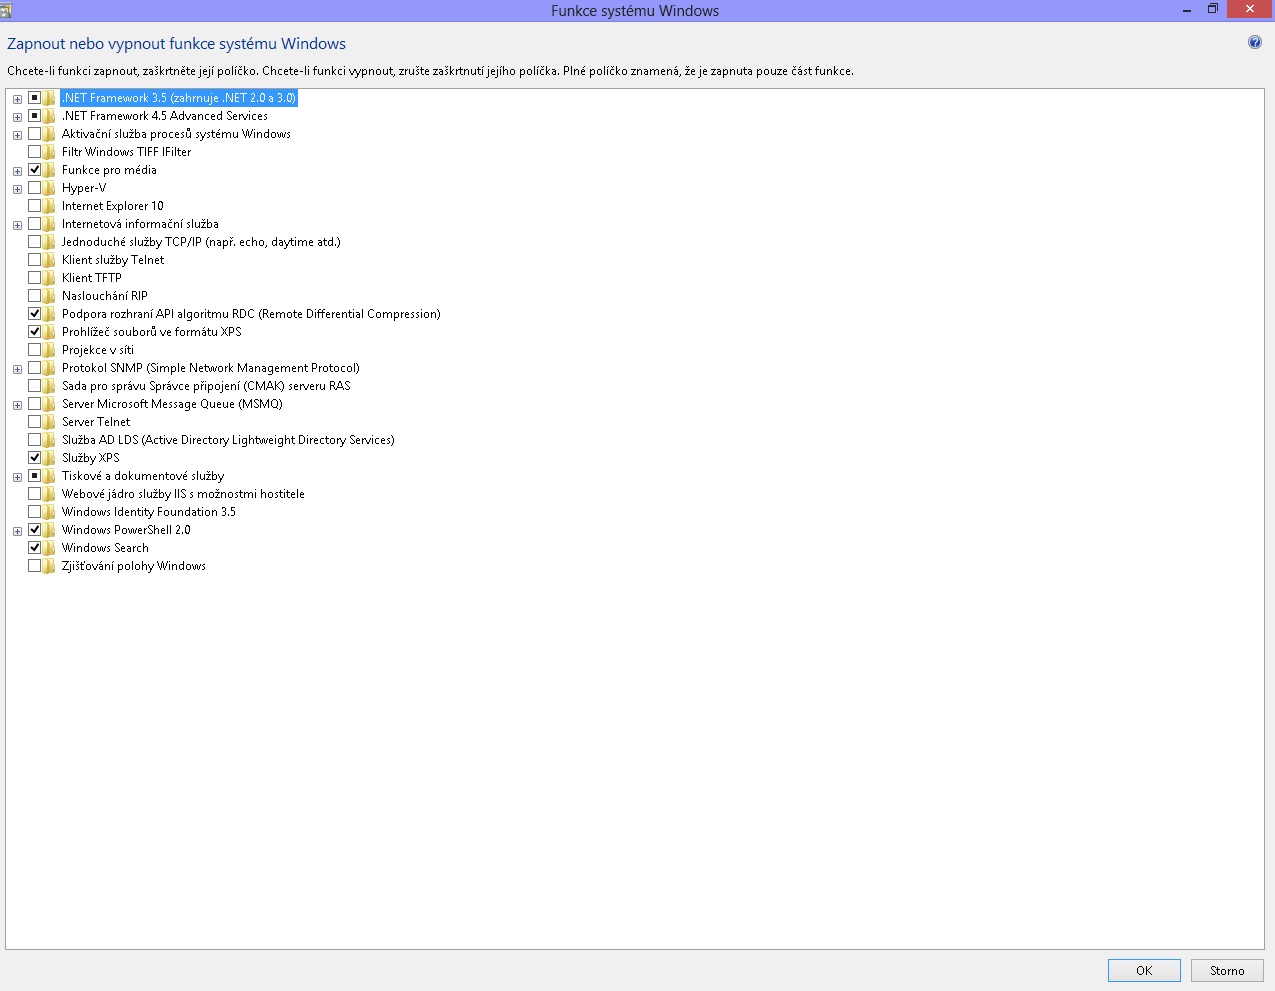Expand Aktivační služba procesů systému Windows
Viewport: 1275px width, 991px height.
[17, 135]
